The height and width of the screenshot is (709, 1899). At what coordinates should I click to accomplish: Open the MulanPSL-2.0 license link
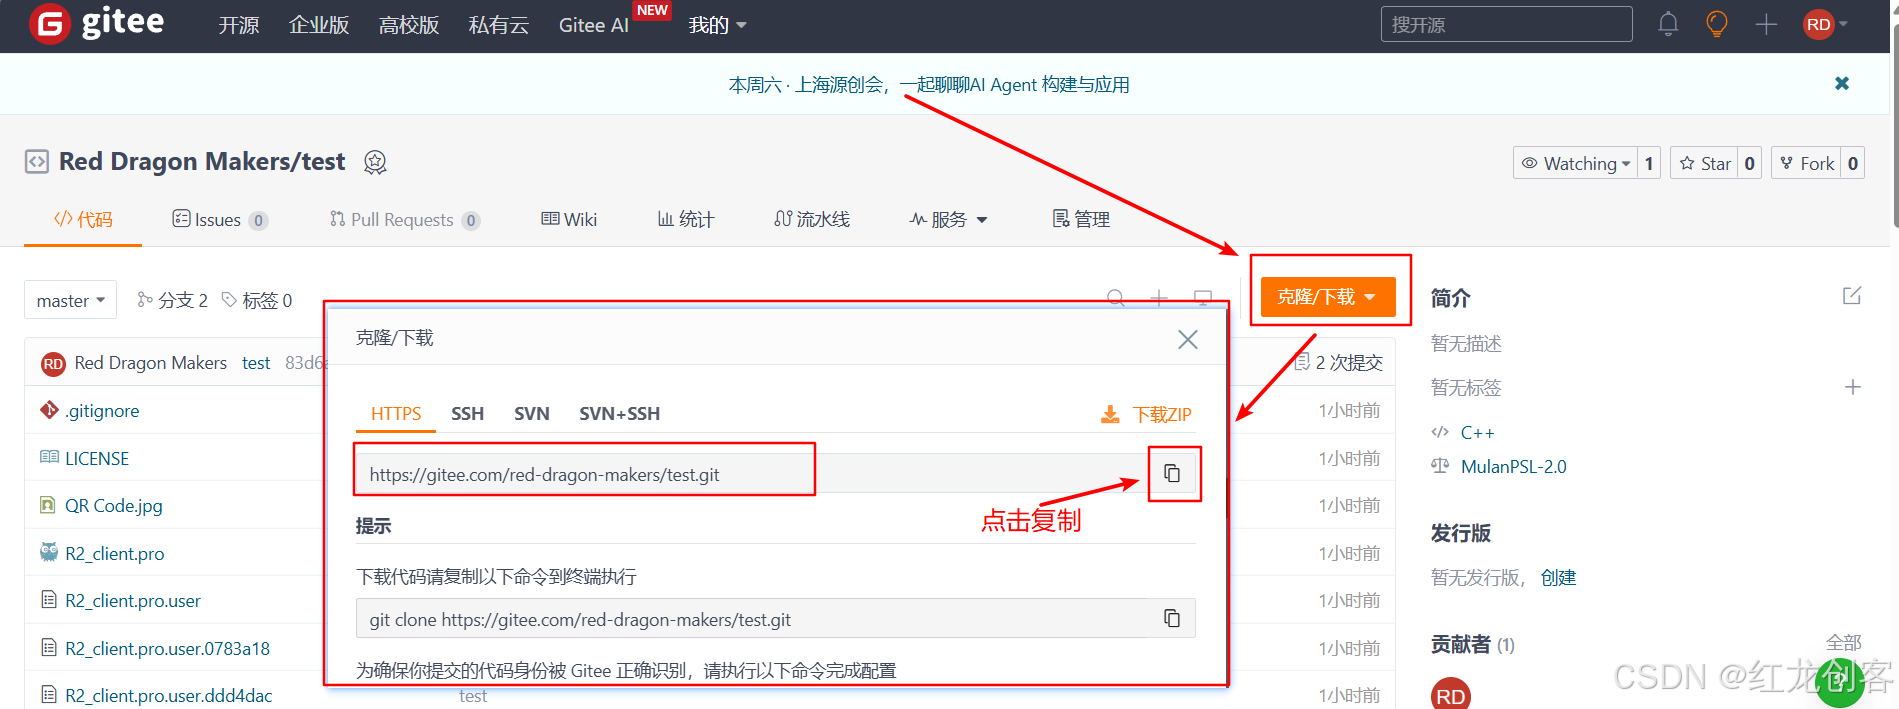[1514, 466]
